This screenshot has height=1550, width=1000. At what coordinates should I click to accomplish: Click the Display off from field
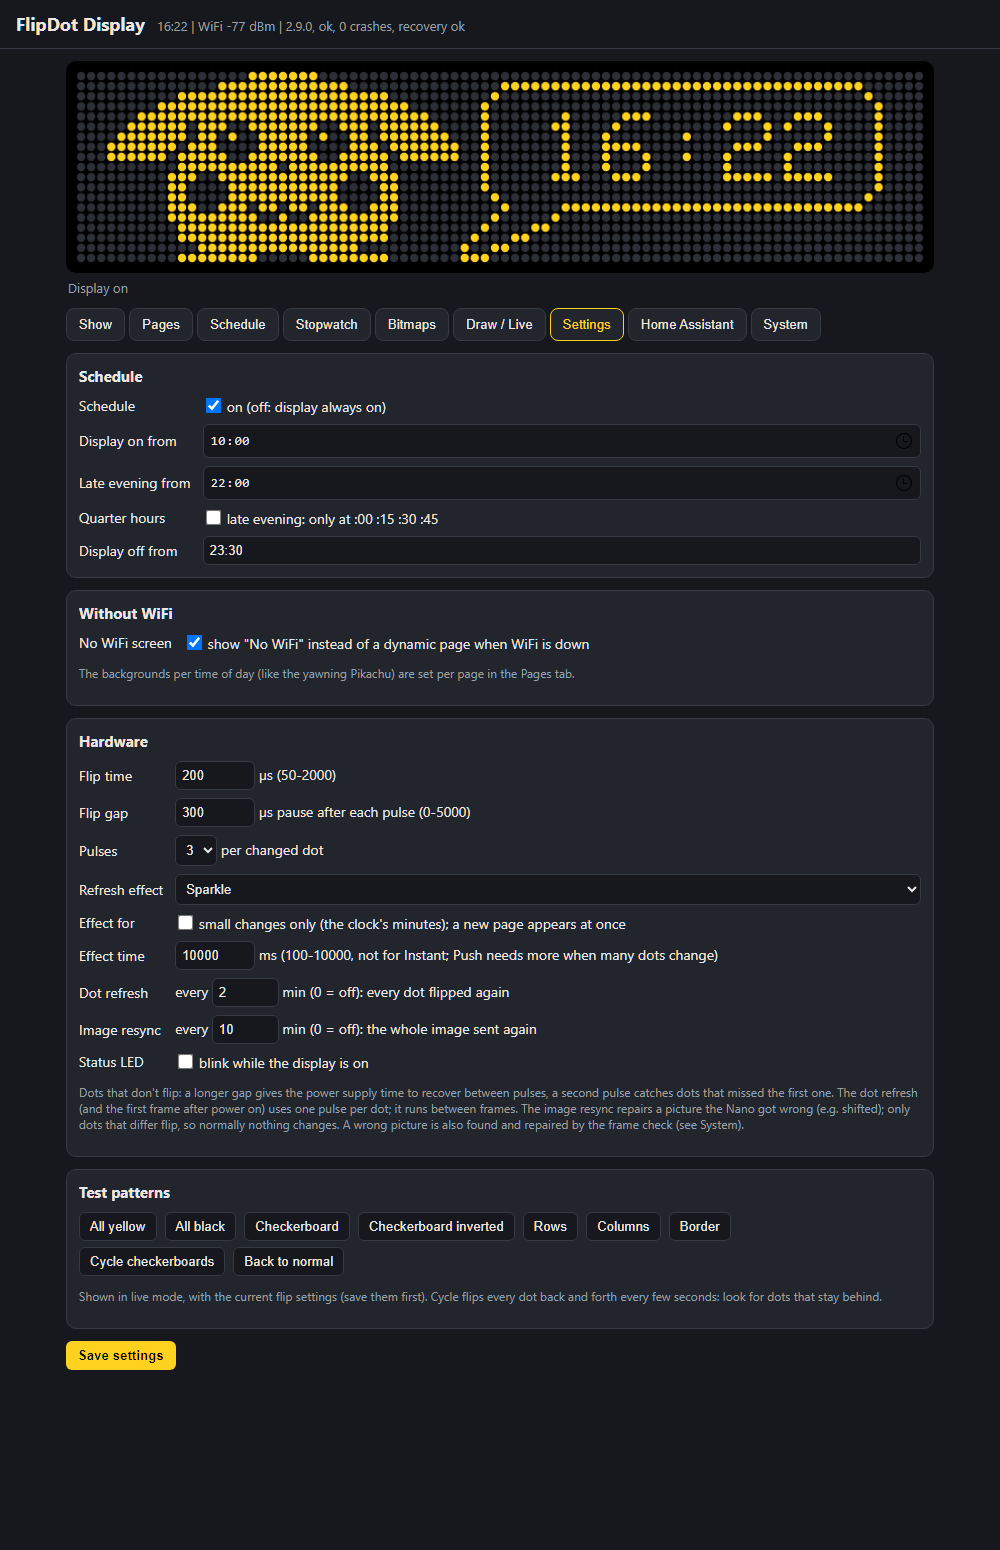pyautogui.click(x=562, y=550)
